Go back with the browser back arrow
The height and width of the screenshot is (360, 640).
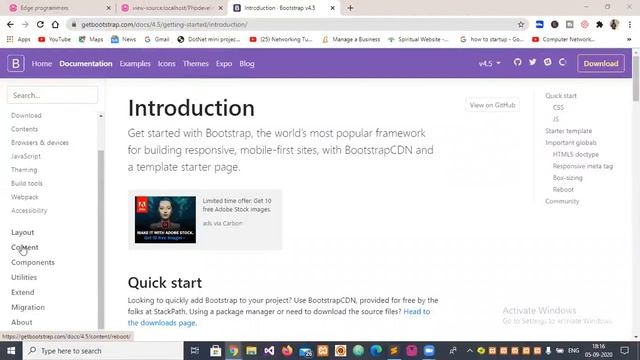tap(10, 24)
